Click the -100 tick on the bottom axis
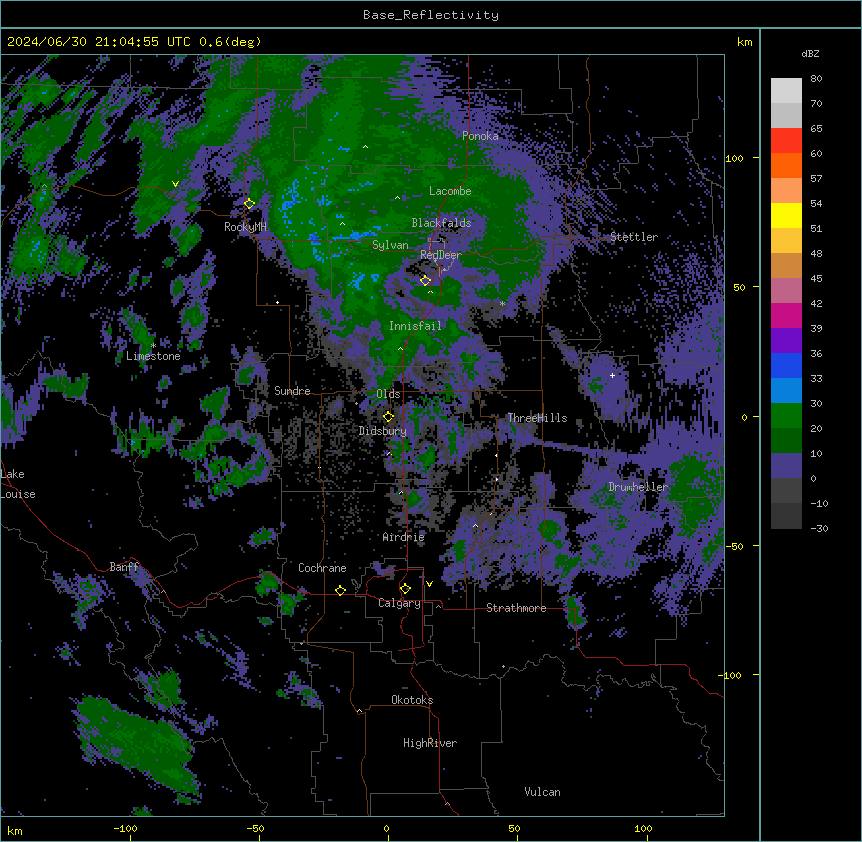 pos(126,828)
